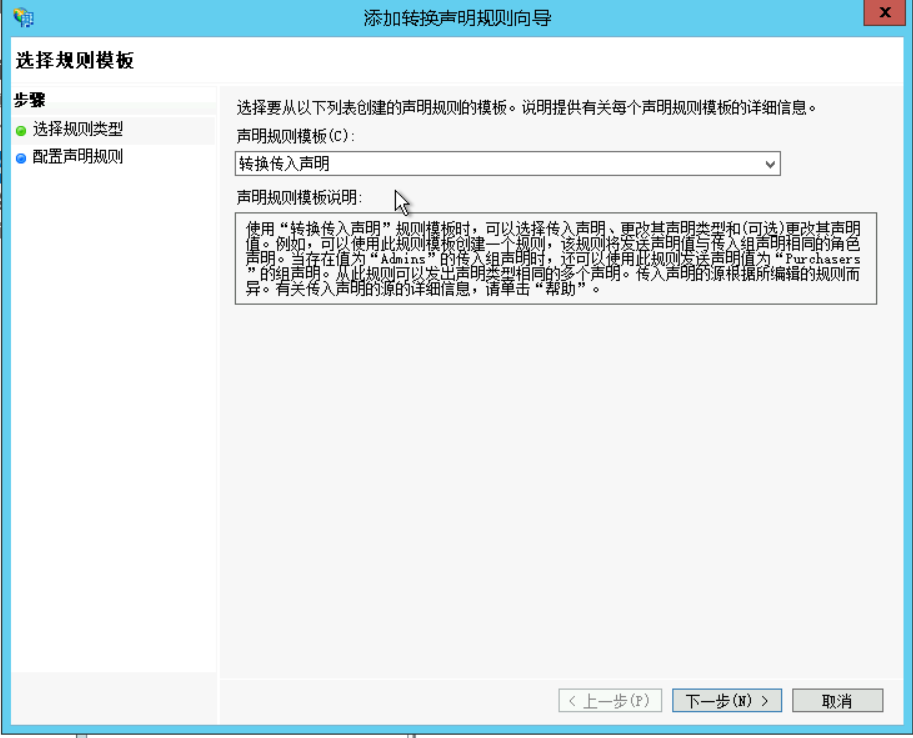
Task: Click the 选择规则模板 heading
Action: pyautogui.click(x=75, y=60)
